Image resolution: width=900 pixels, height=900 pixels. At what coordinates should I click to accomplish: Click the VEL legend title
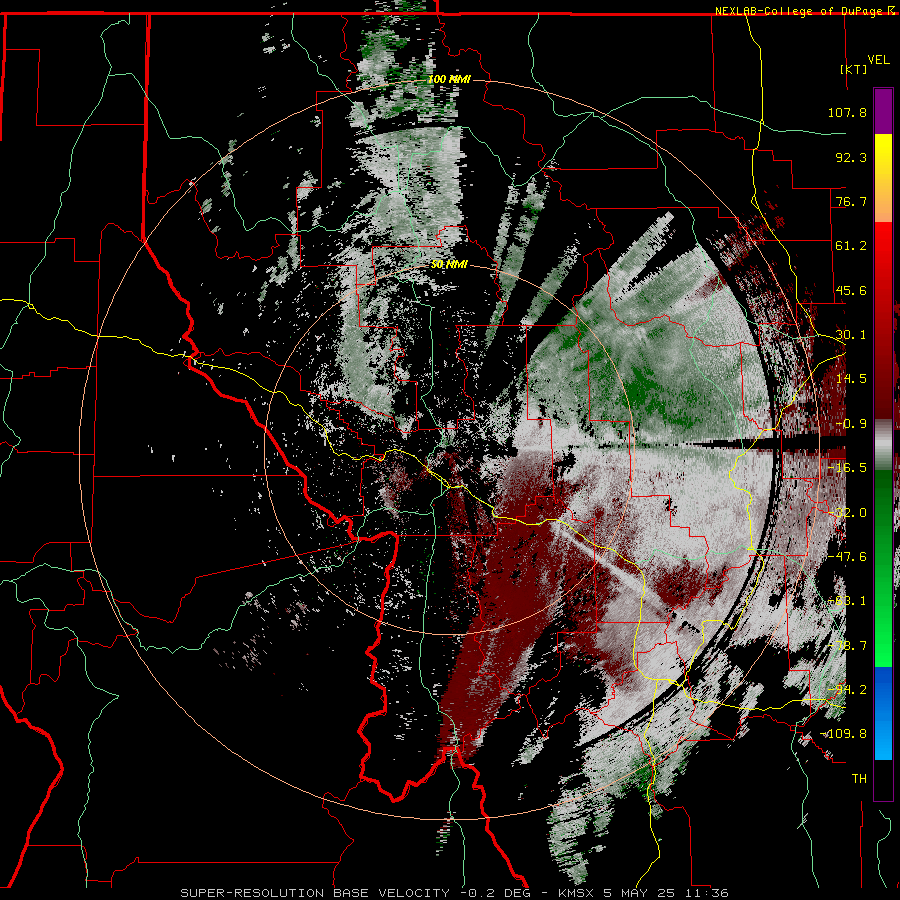879,59
